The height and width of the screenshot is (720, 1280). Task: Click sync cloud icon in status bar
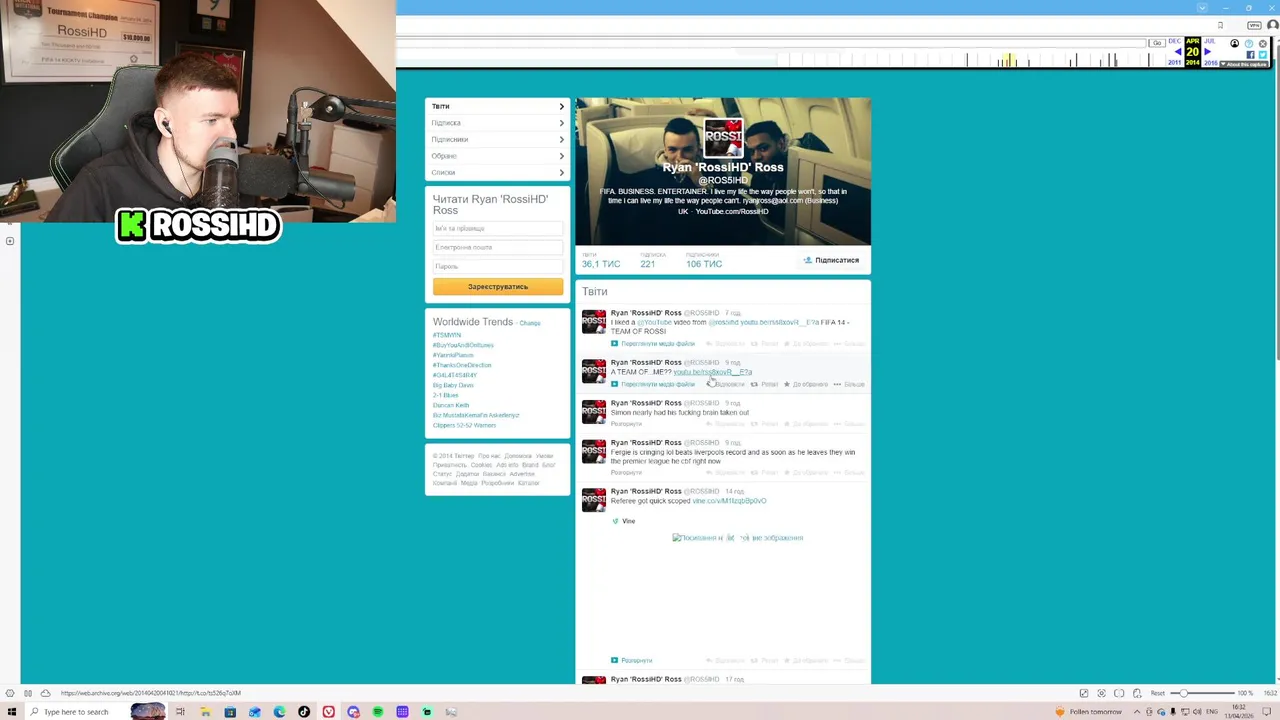(45, 693)
